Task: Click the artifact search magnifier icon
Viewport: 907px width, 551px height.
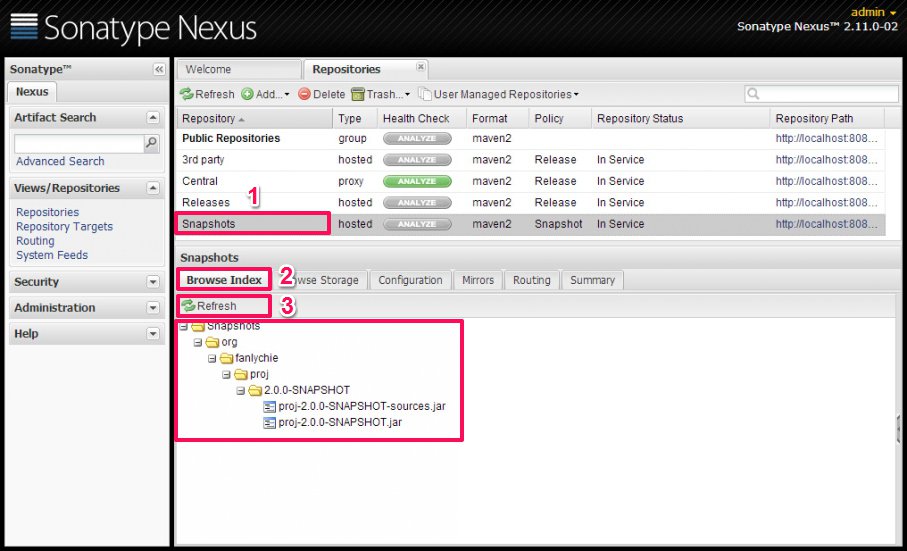Action: click(x=151, y=142)
